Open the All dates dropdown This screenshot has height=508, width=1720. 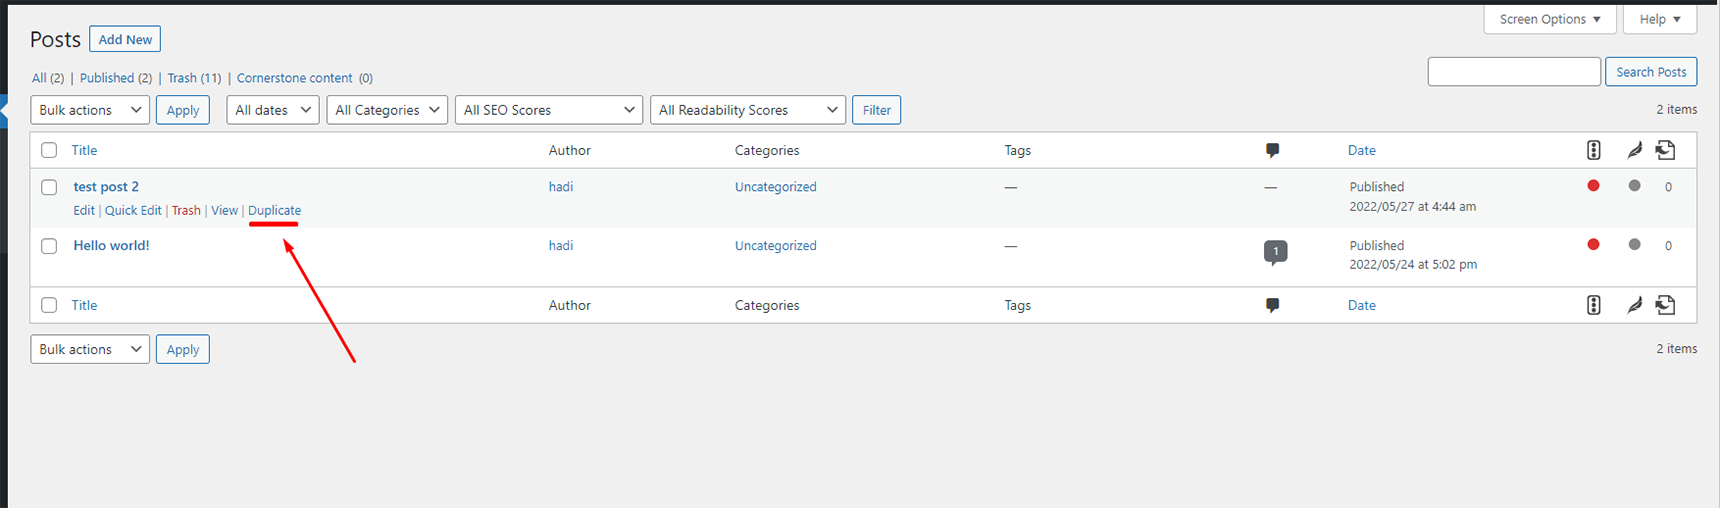click(273, 110)
